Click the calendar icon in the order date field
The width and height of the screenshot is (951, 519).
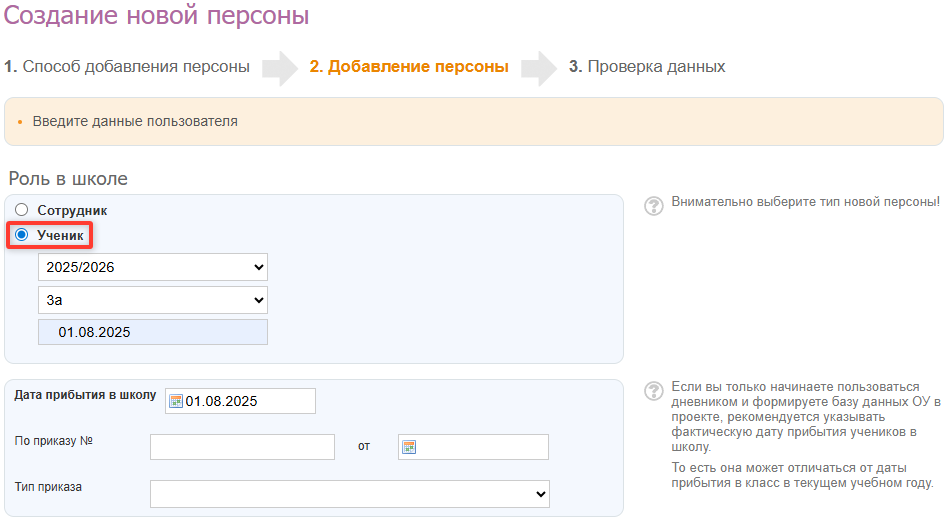click(408, 447)
